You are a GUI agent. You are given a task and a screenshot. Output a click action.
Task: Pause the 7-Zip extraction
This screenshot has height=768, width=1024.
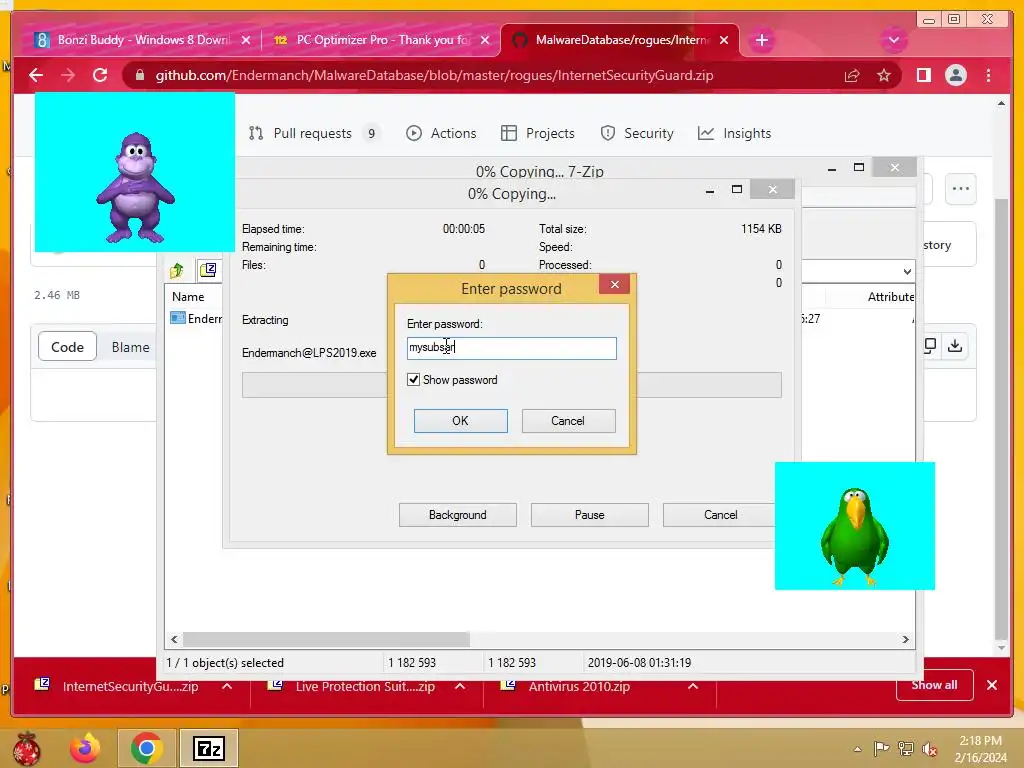coord(589,515)
